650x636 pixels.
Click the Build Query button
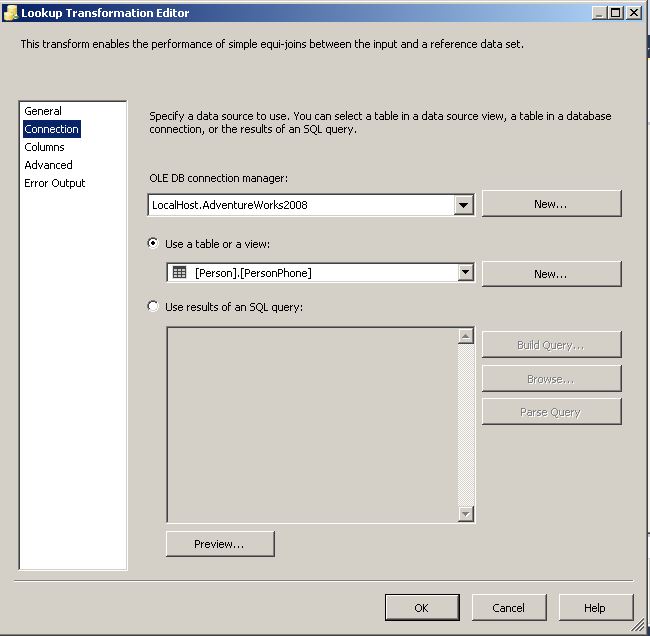click(x=551, y=345)
